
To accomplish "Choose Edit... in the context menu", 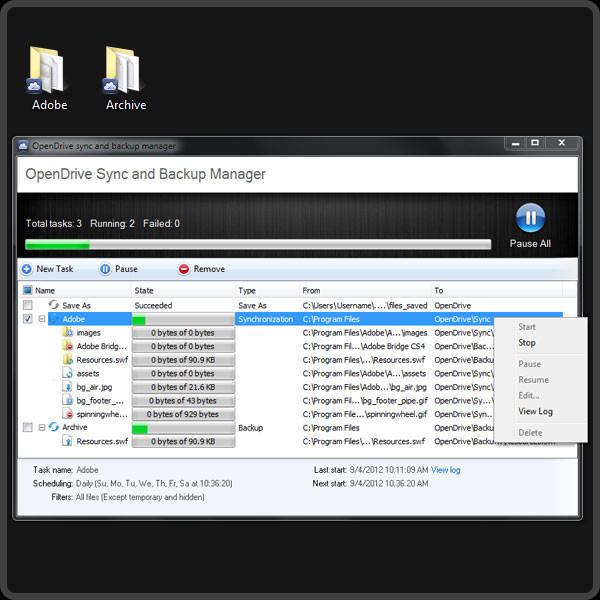I will tap(528, 395).
